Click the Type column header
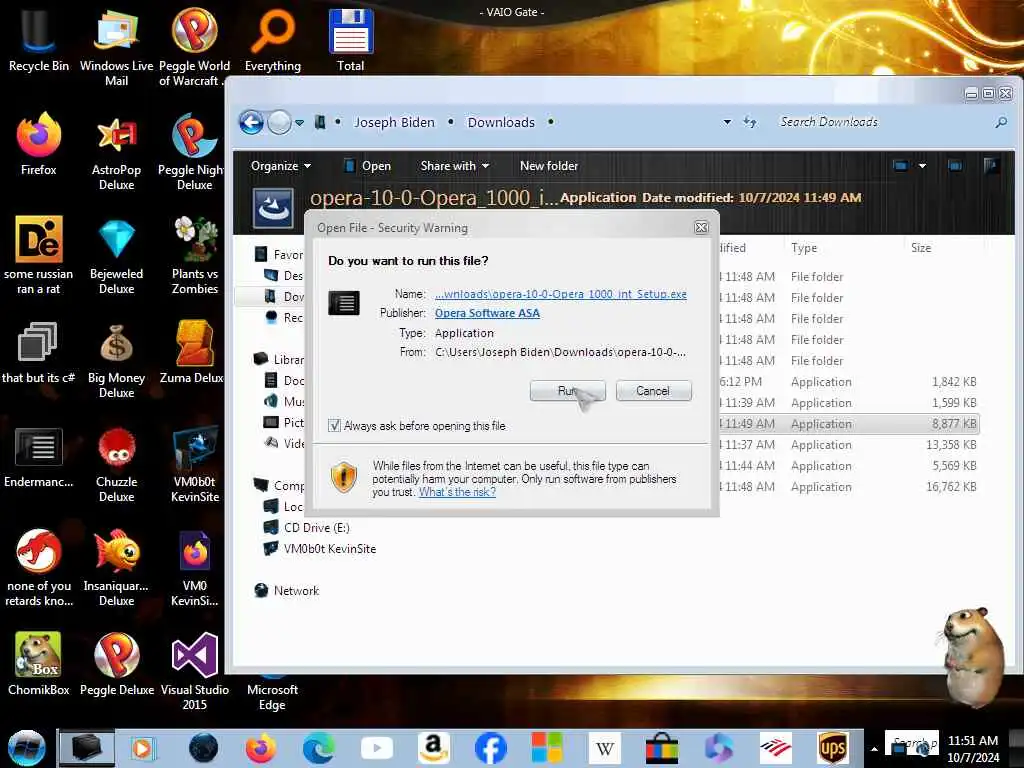Image resolution: width=1024 pixels, height=768 pixels. pyautogui.click(x=804, y=248)
